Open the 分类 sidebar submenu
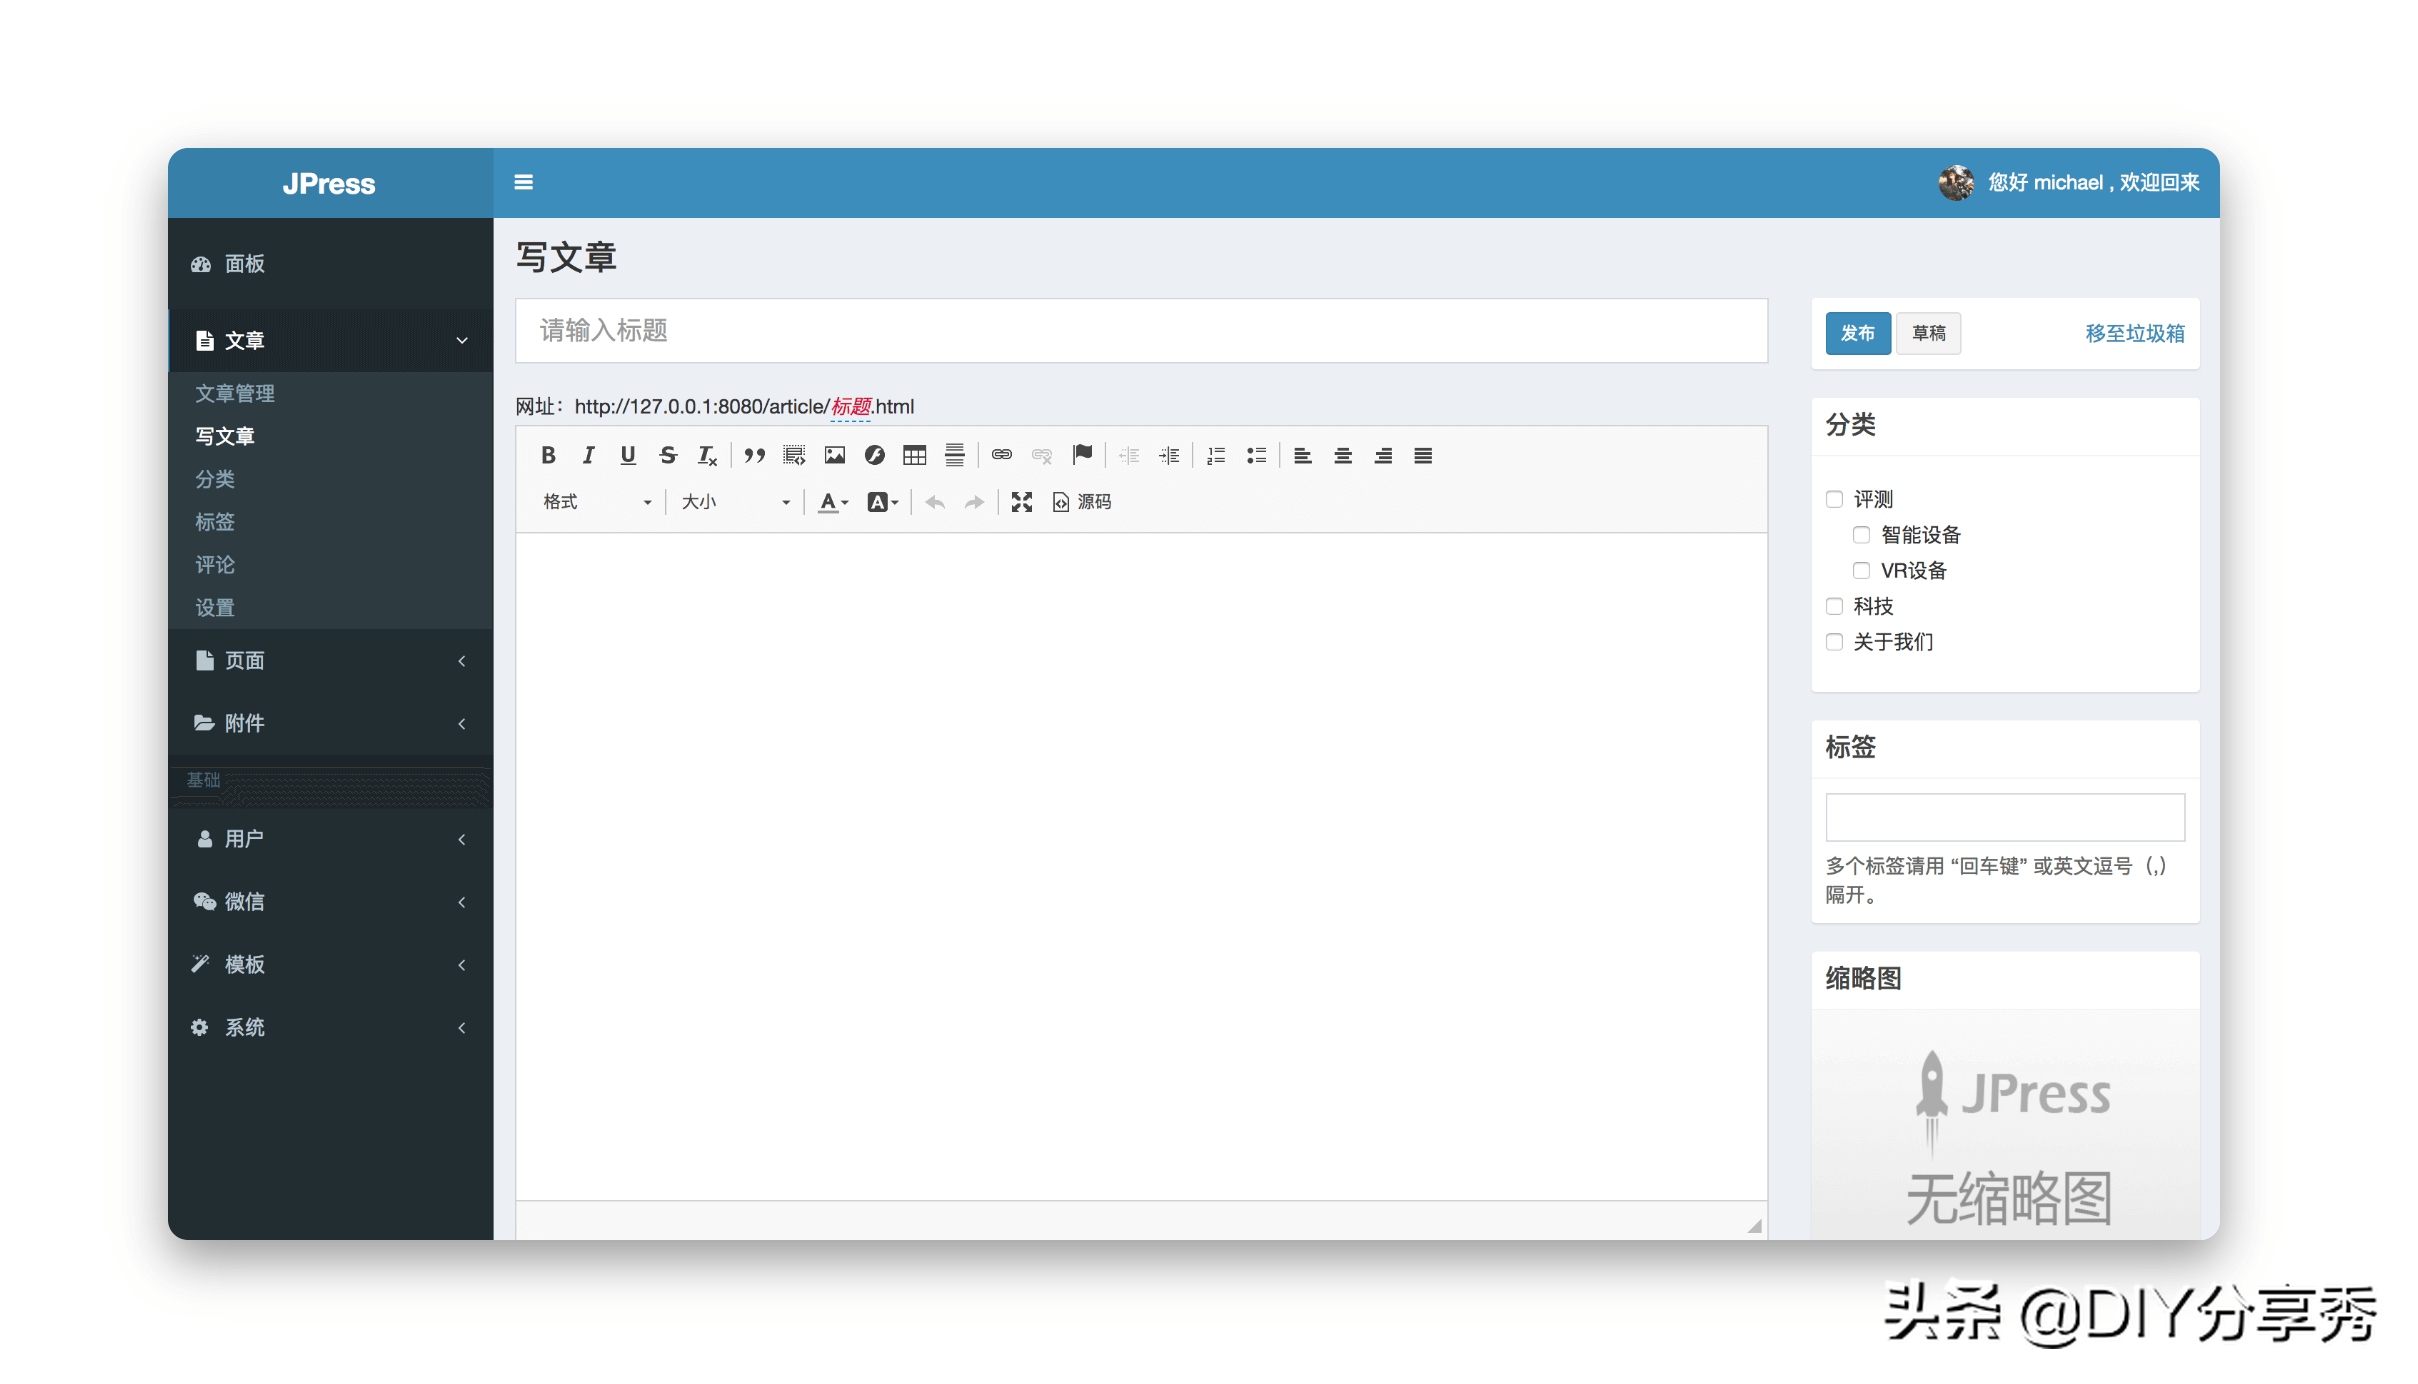This screenshot has height=1384, width=2418. tap(215, 480)
